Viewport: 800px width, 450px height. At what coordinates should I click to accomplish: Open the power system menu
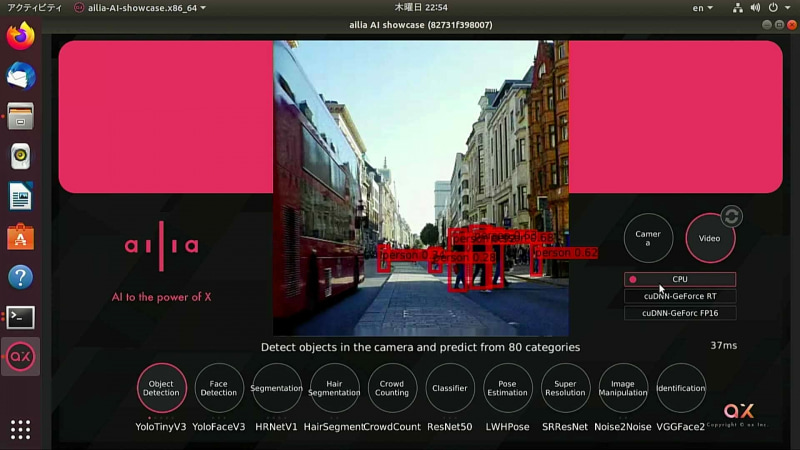click(x=778, y=8)
